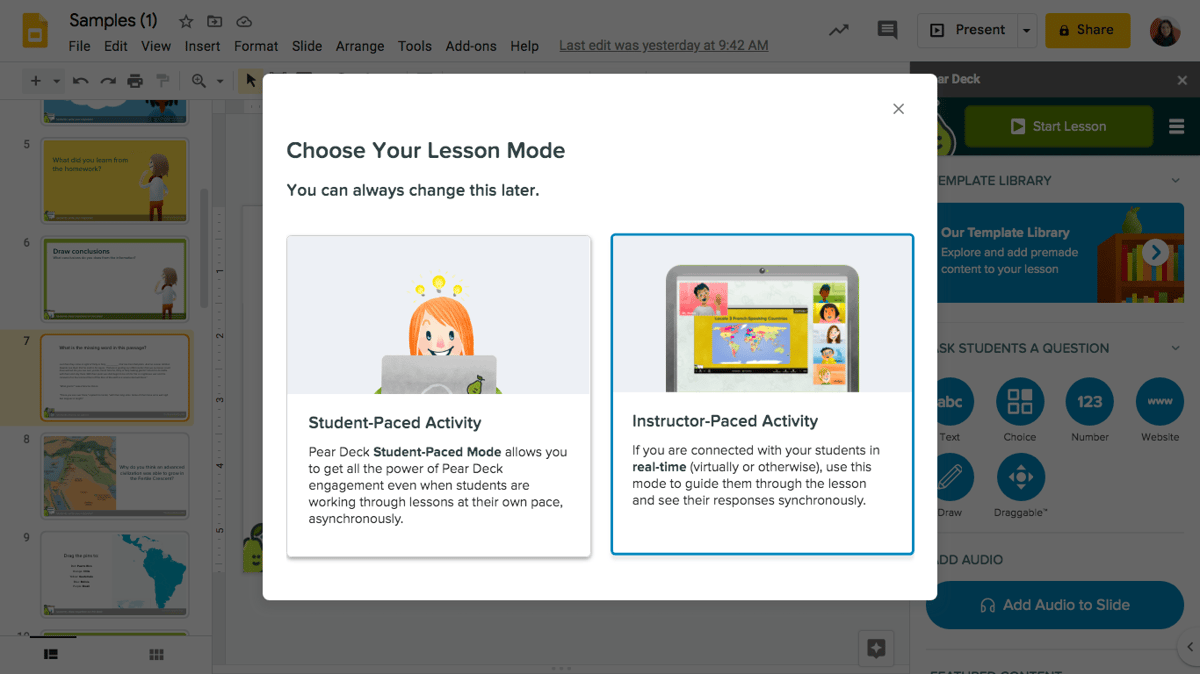The image size is (1200, 674).
Task: Click Add Audio to Slide
Action: tap(1054, 605)
